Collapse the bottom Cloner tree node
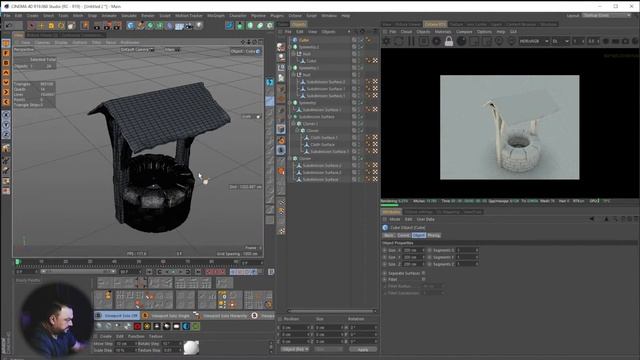The image size is (640, 360). point(290,158)
